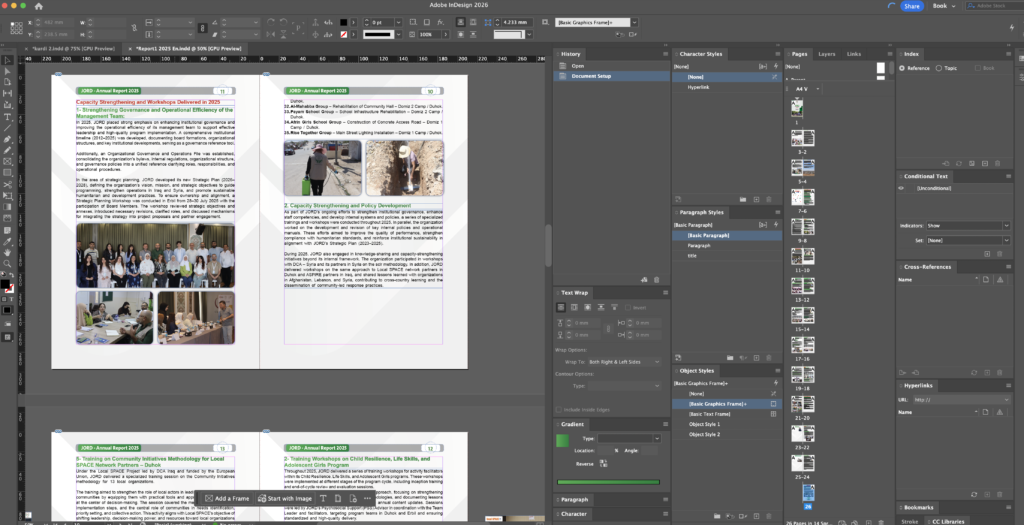Viewport: 1024px width, 525px height.
Task: Select the Hand tool
Action: click(7, 251)
